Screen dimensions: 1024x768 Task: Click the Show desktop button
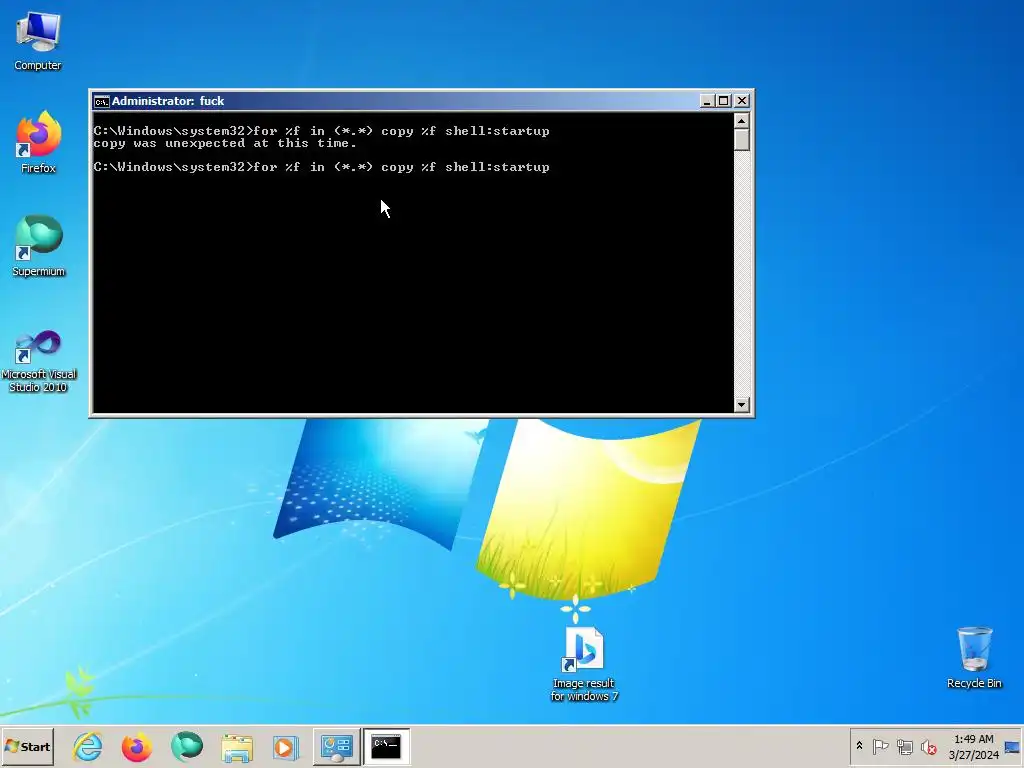[x=1013, y=746]
